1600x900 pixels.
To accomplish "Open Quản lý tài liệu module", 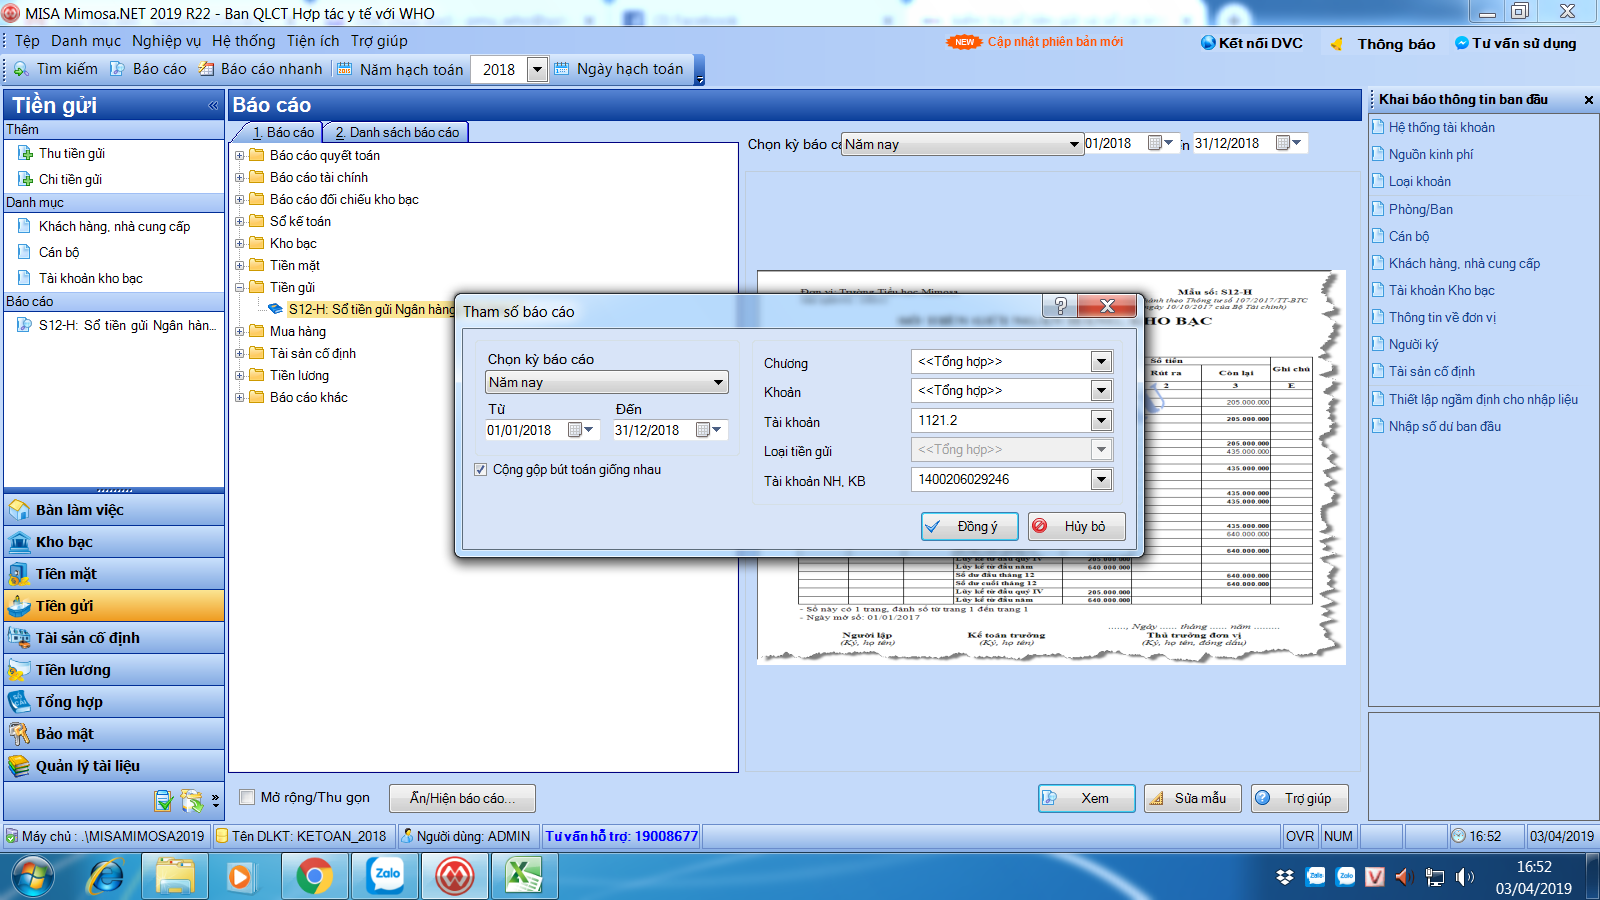I will (x=114, y=766).
